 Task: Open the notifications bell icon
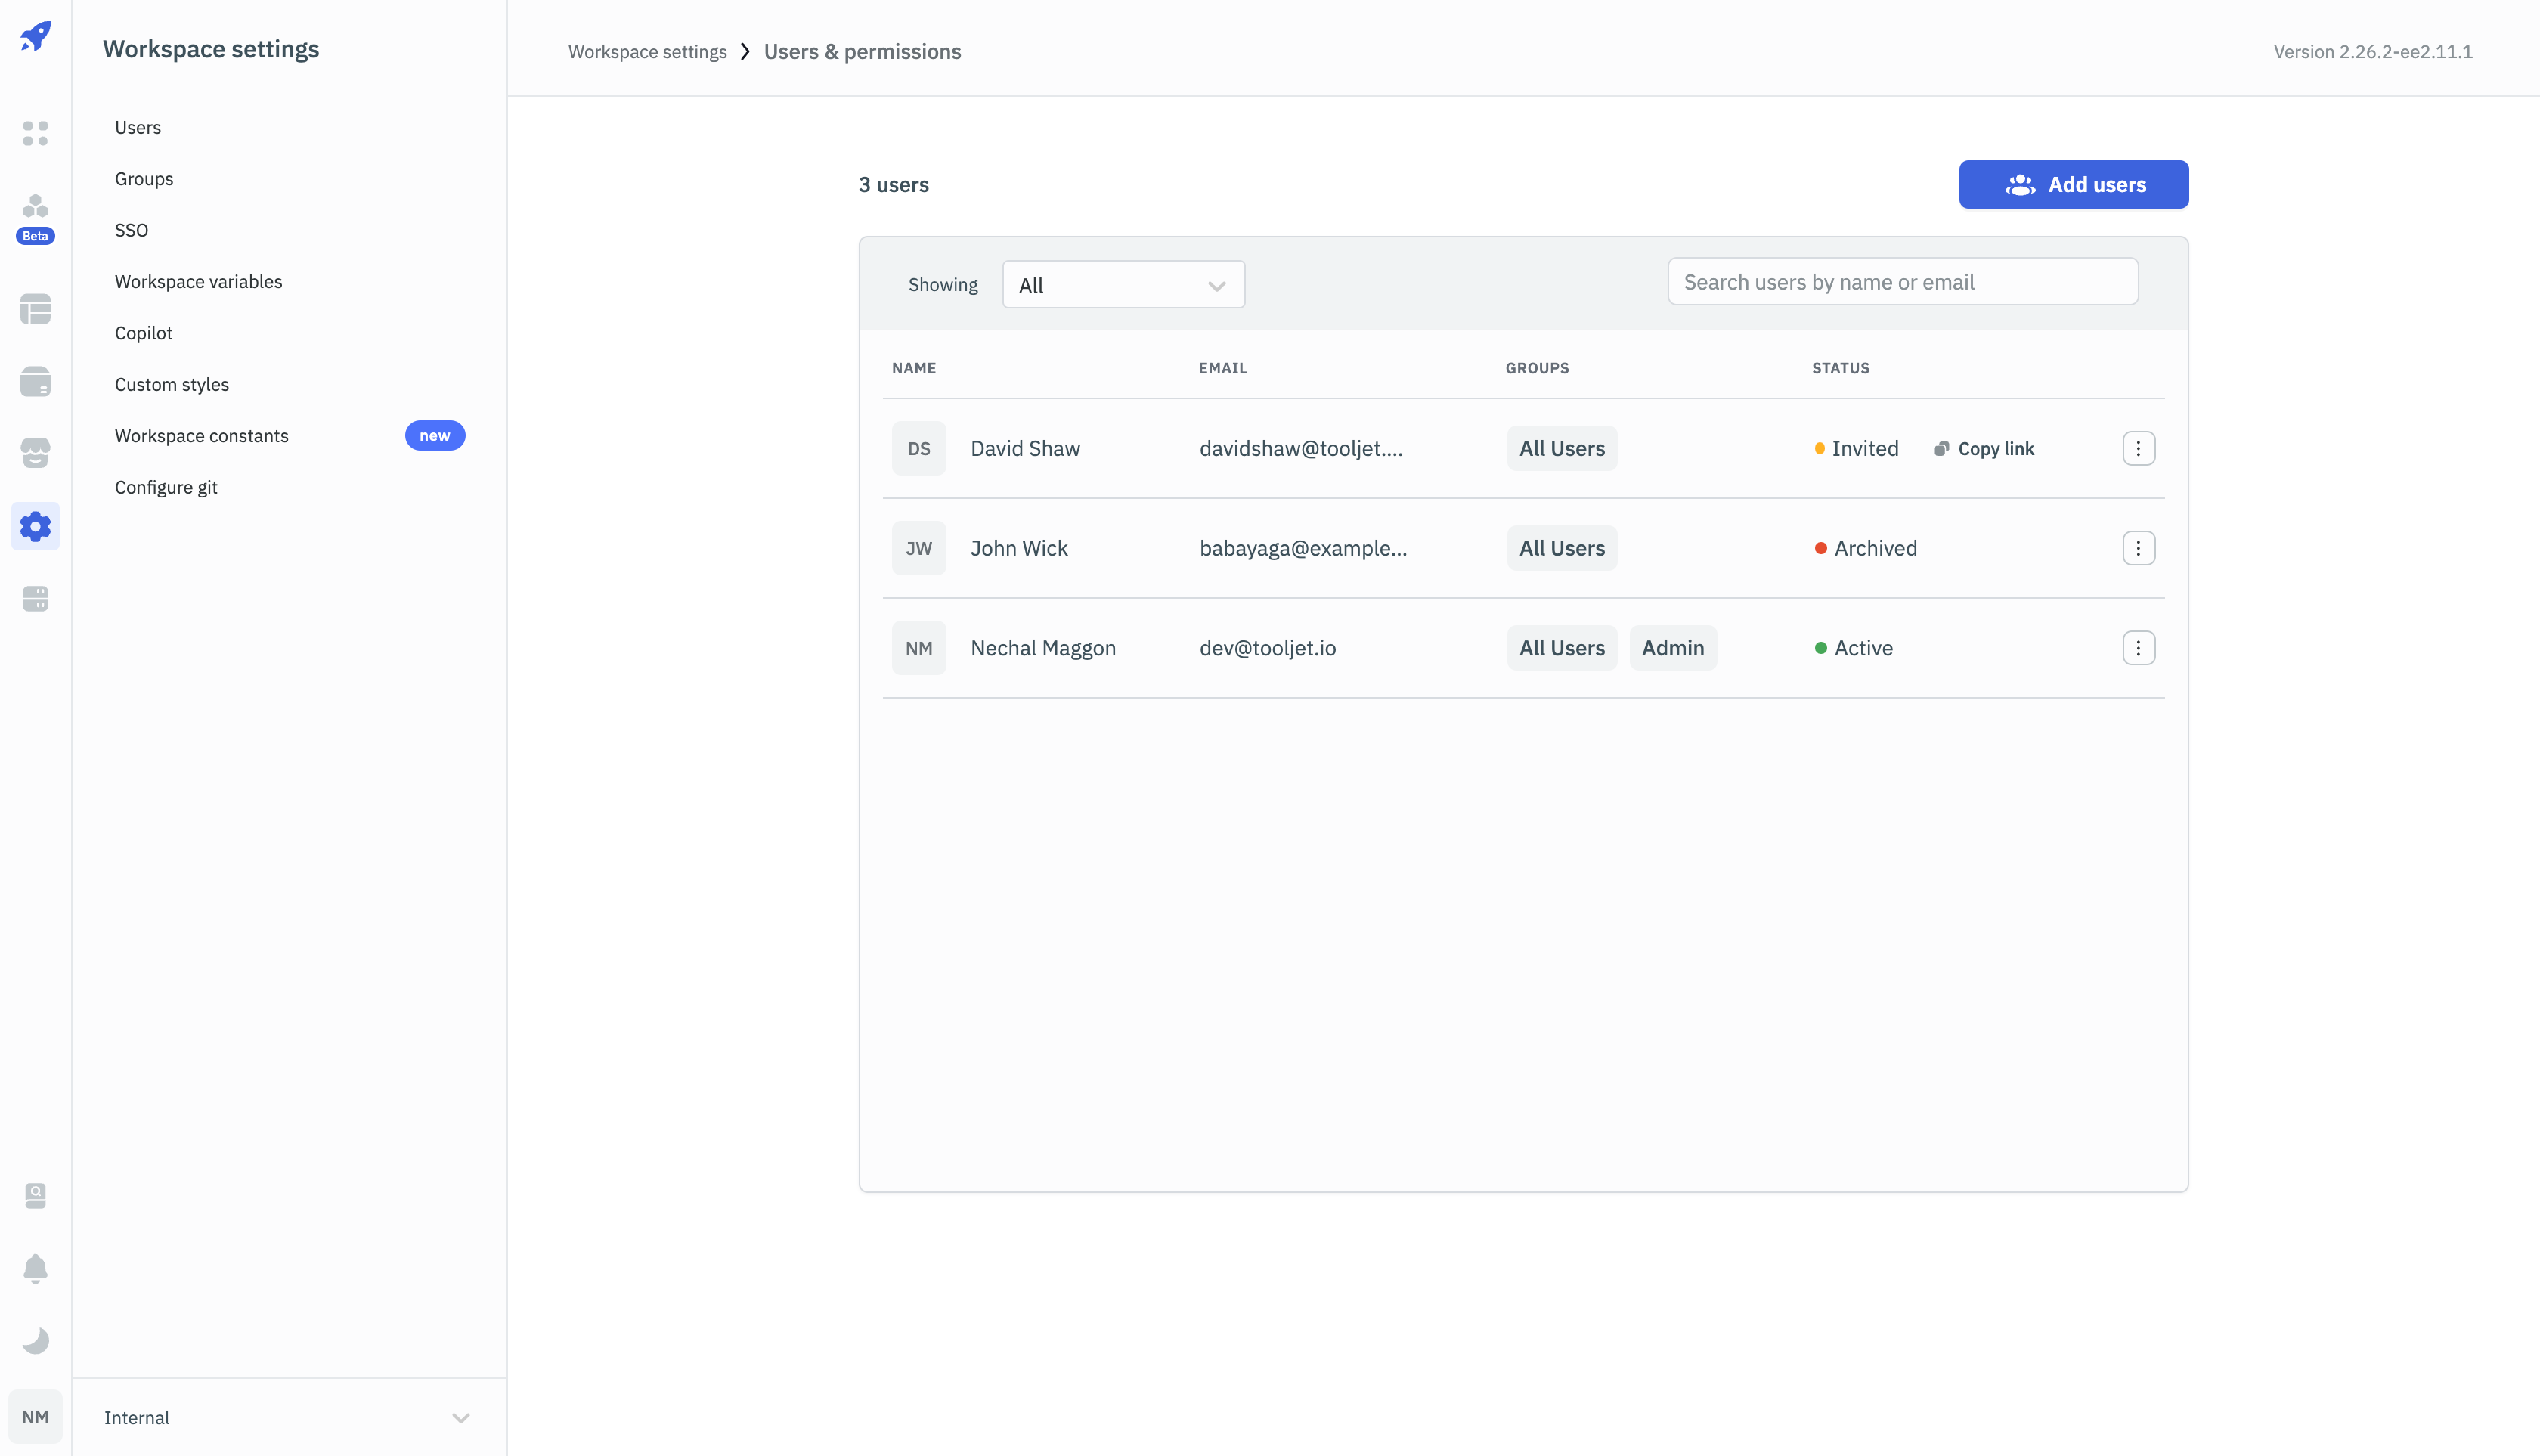[x=35, y=1268]
